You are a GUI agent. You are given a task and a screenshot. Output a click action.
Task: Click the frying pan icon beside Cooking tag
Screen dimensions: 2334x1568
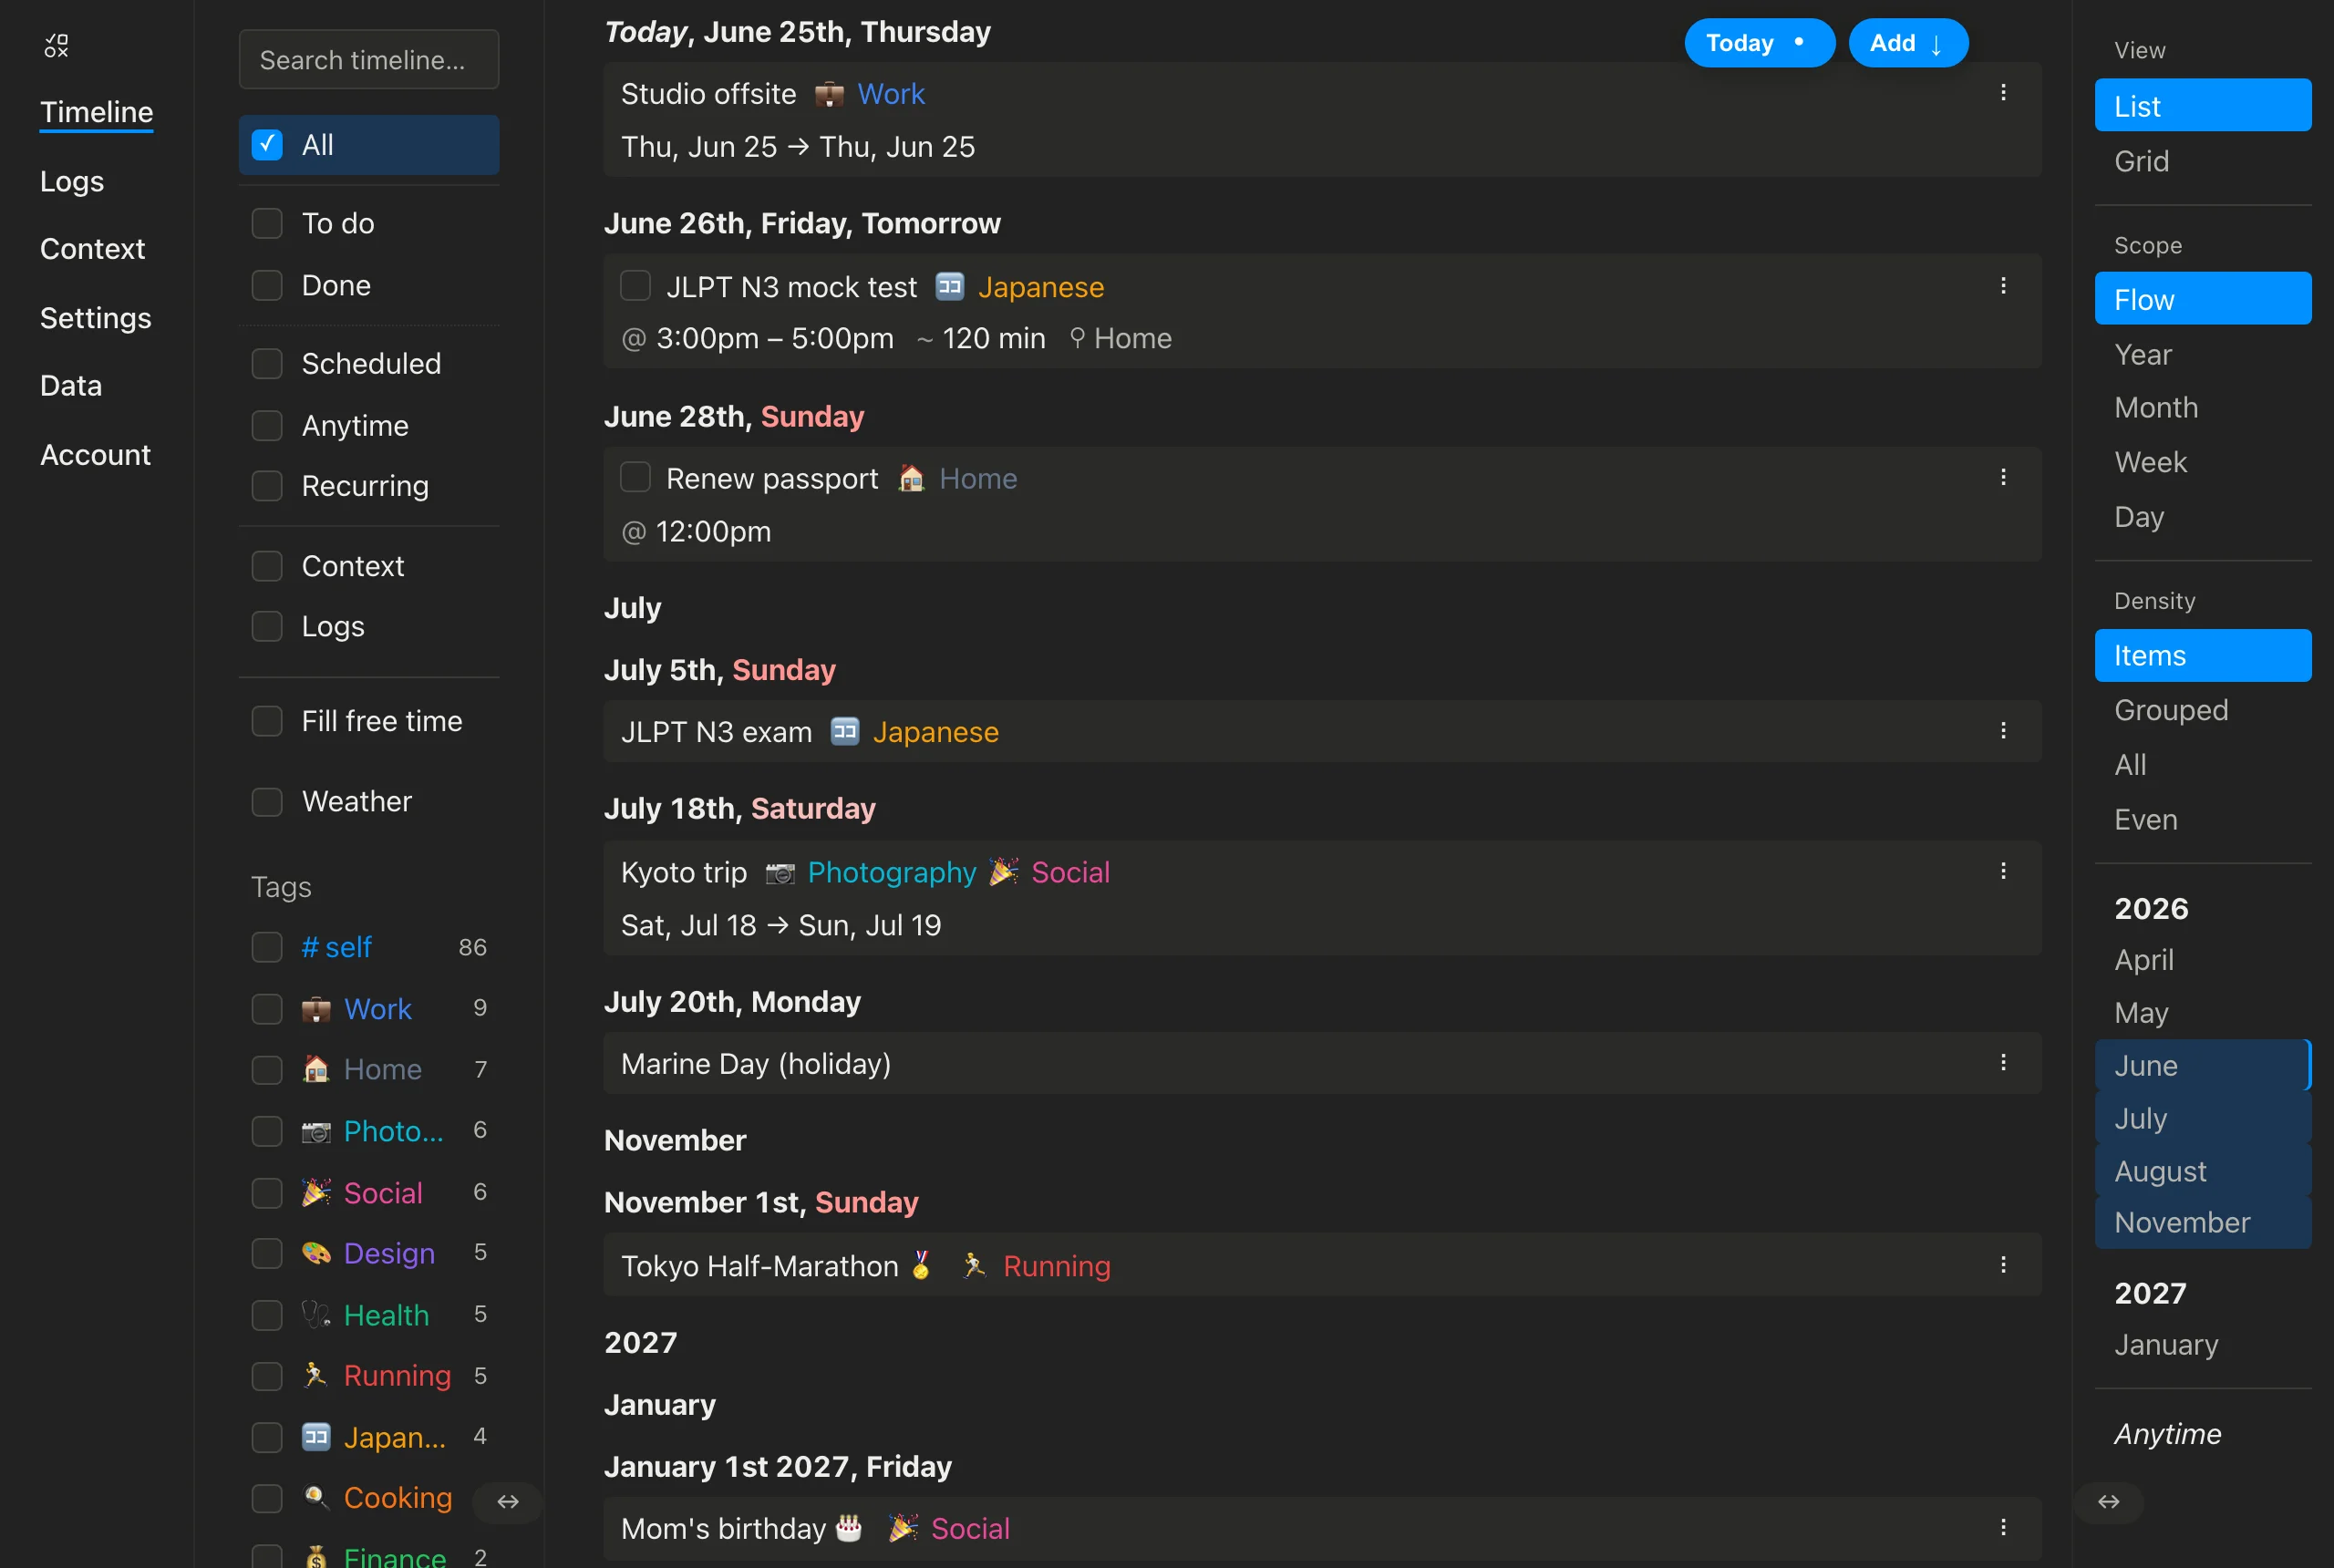pos(316,1497)
